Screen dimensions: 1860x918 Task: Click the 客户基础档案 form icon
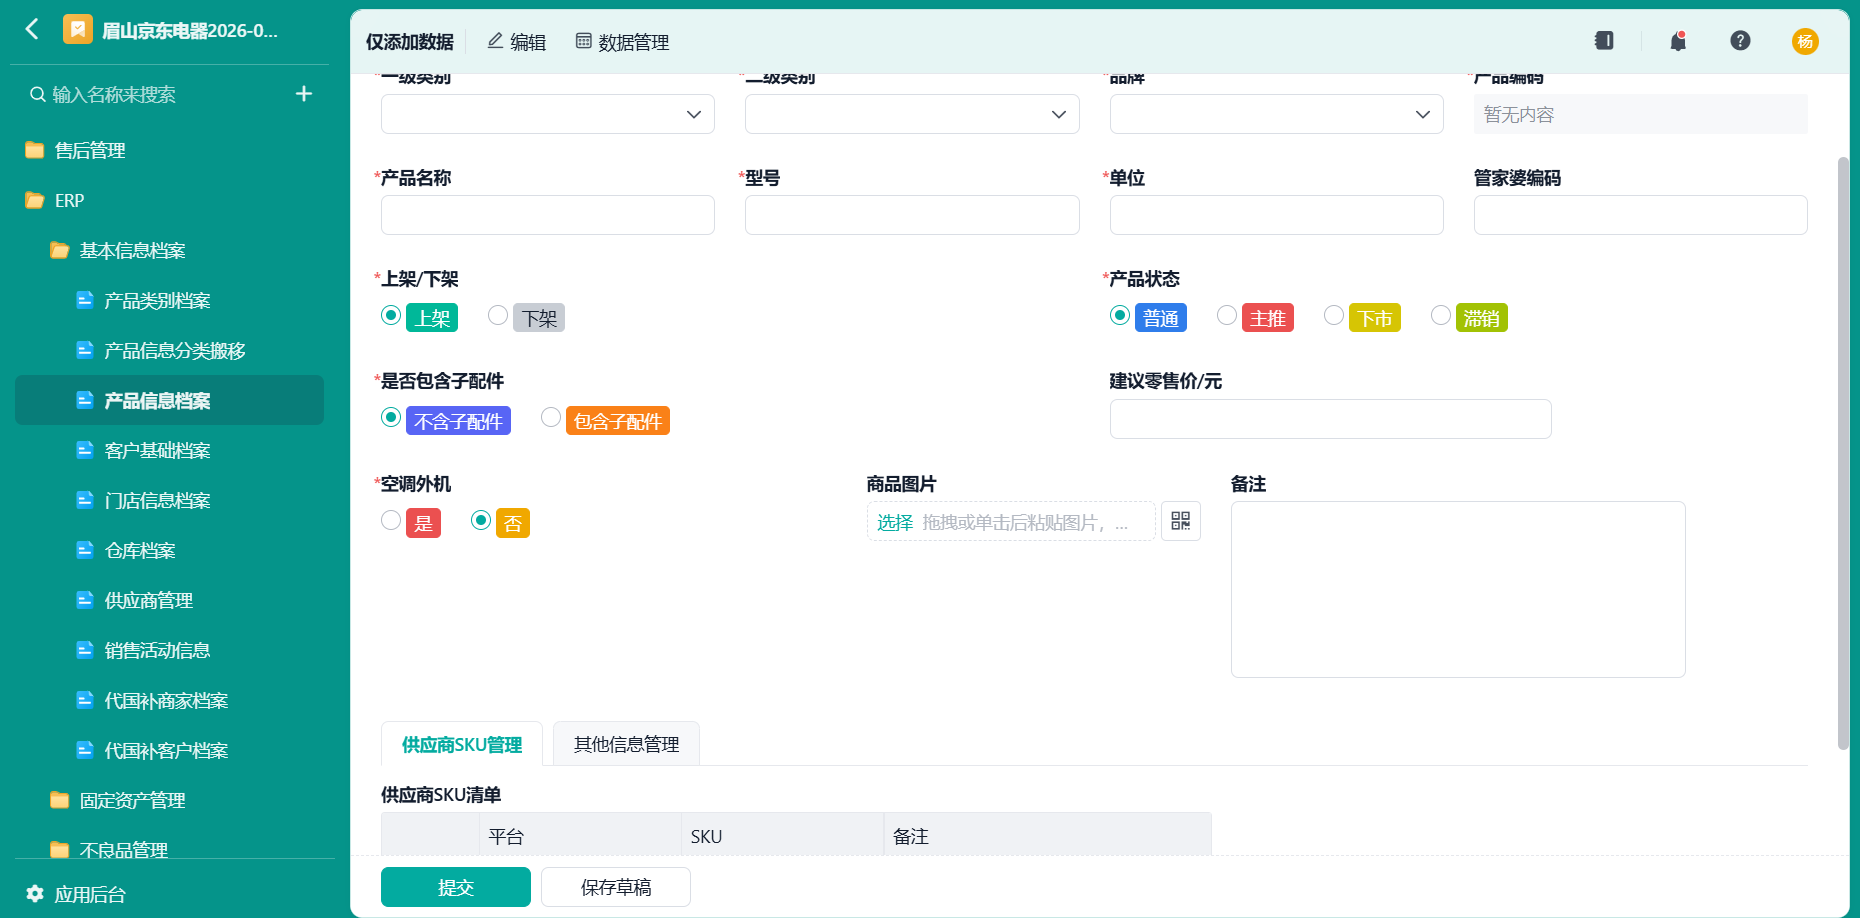[x=85, y=450]
